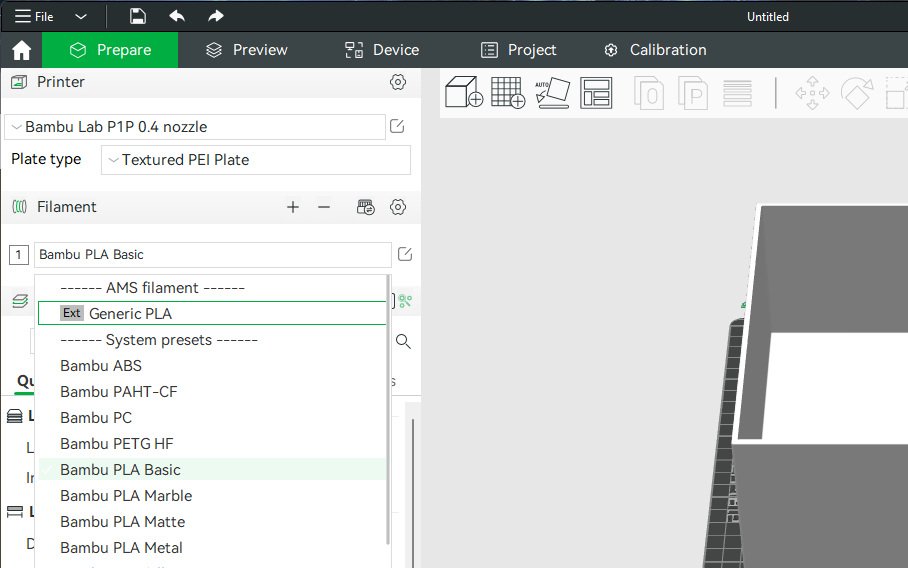Click the search magnifier icon
The image size is (908, 568).
[404, 342]
